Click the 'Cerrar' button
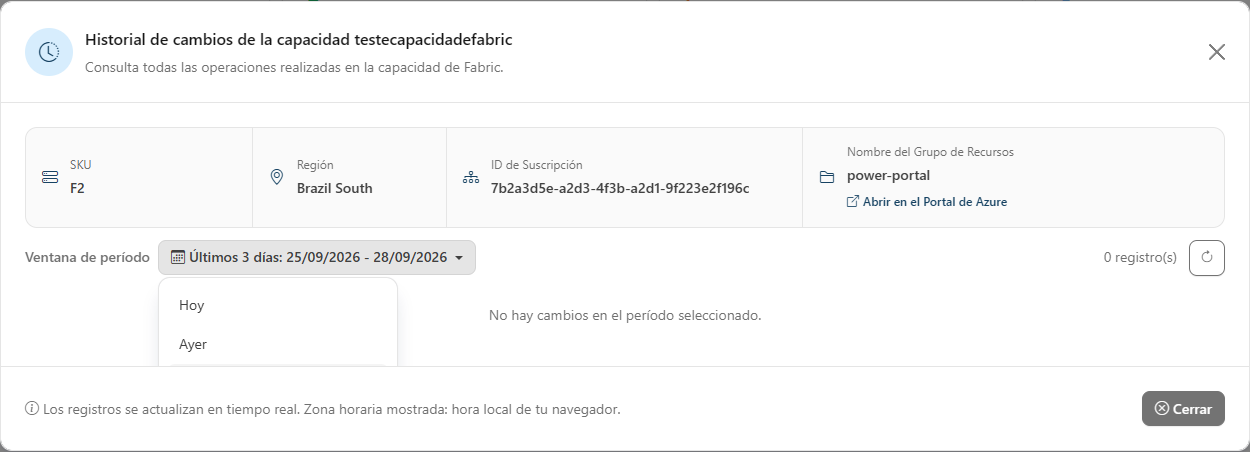Image resolution: width=1250 pixels, height=452 pixels. click(x=1183, y=409)
